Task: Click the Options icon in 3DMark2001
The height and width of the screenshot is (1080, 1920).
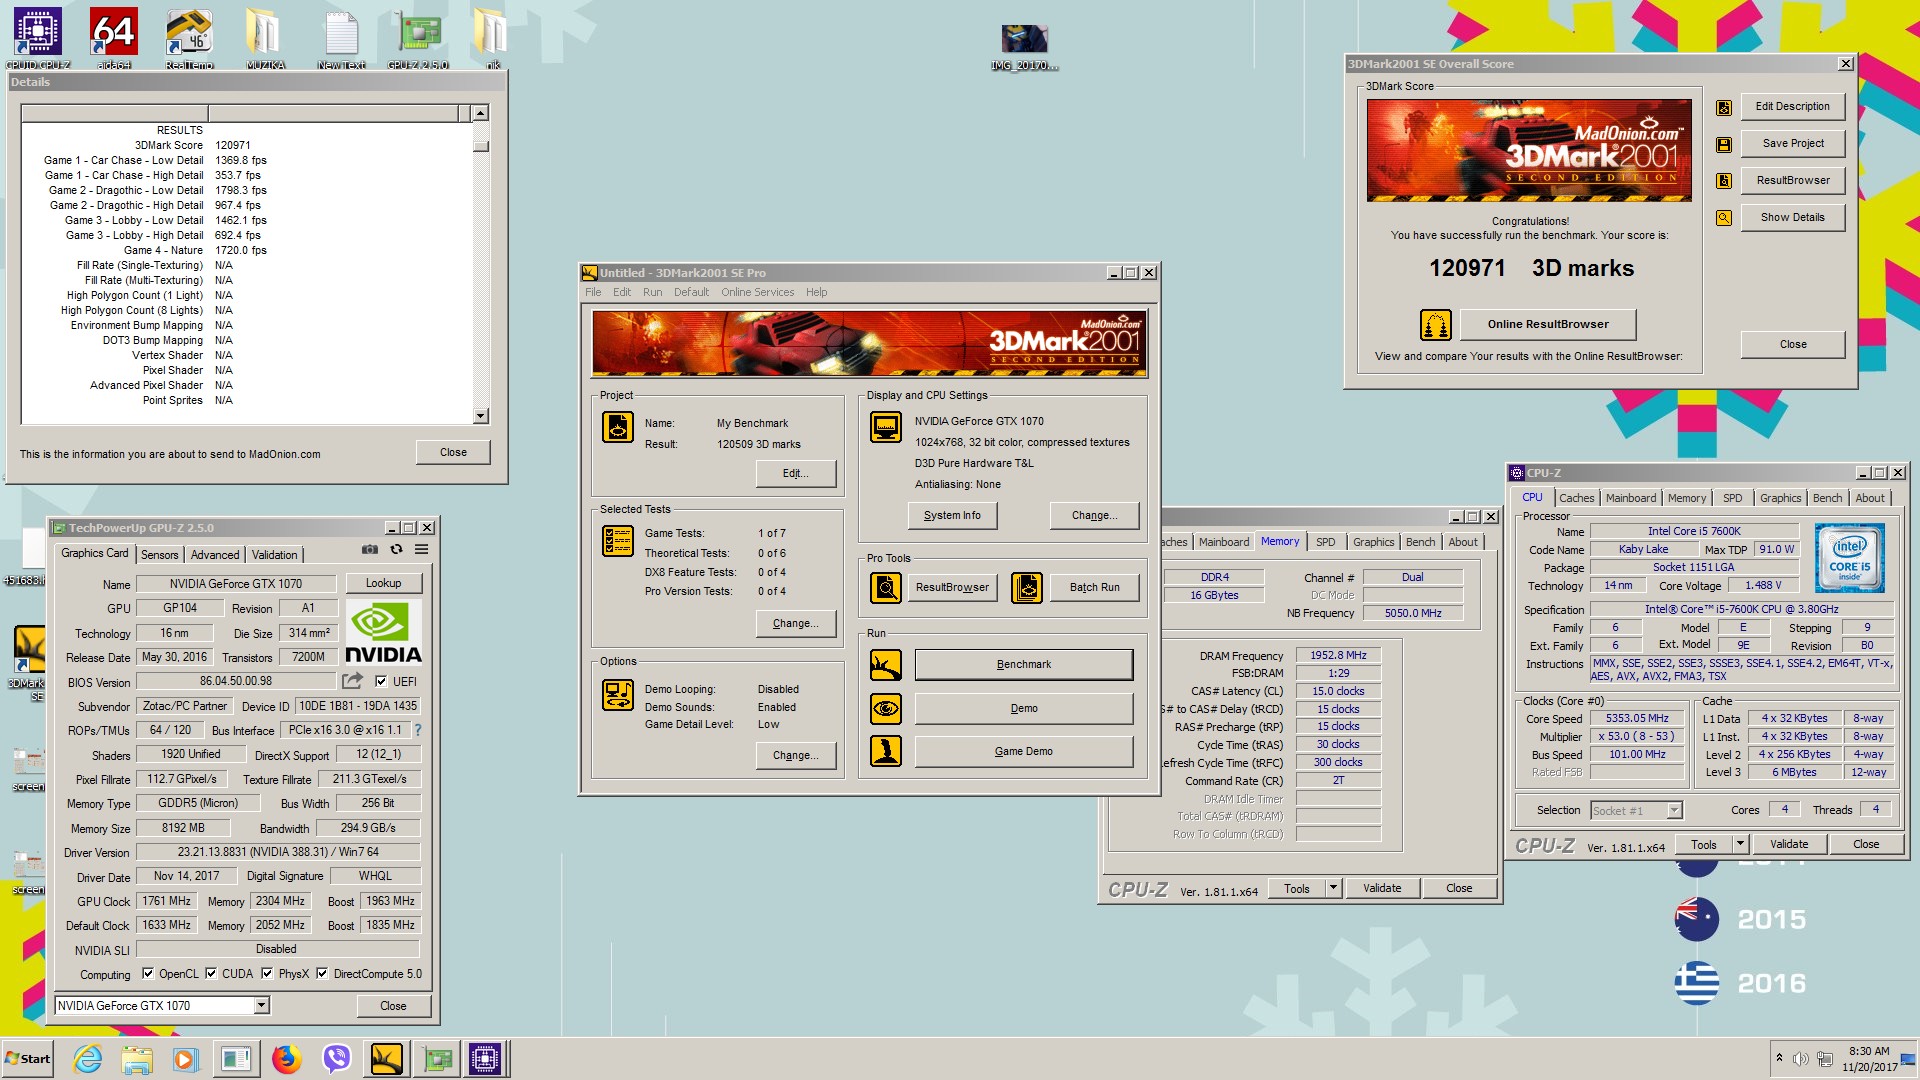Action: coord(618,695)
